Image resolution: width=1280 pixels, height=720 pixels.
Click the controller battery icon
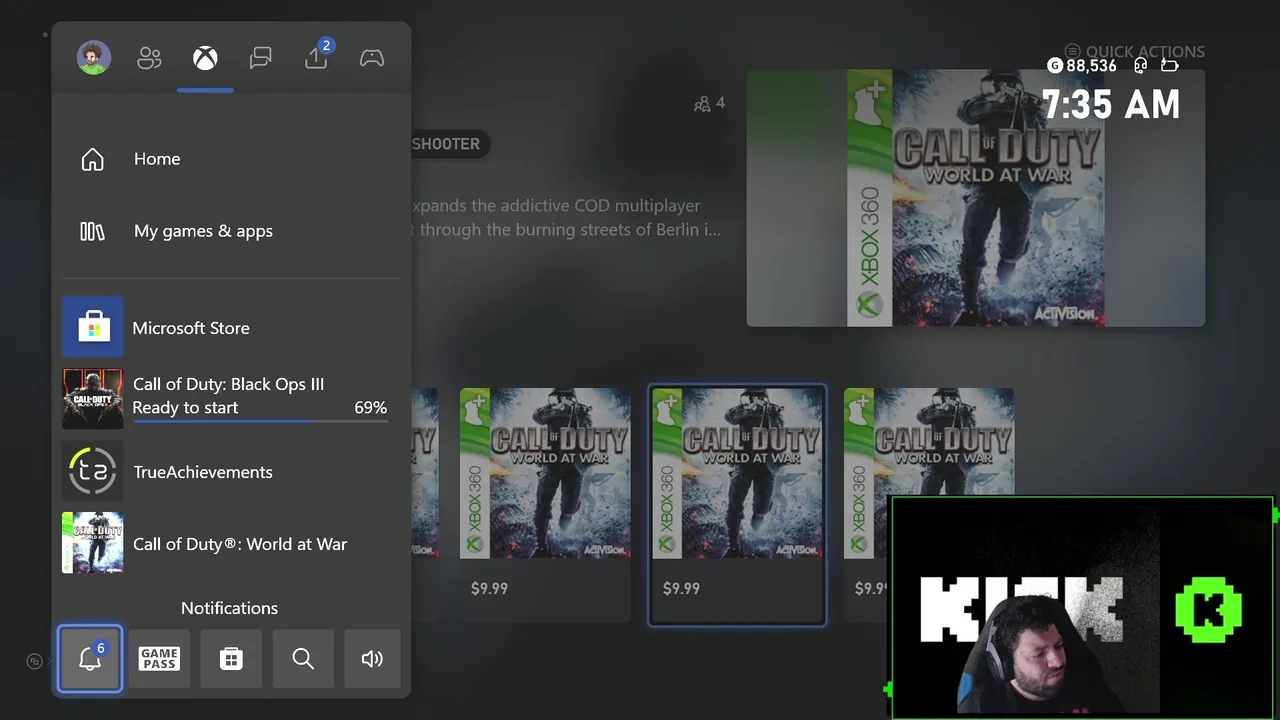click(1170, 65)
